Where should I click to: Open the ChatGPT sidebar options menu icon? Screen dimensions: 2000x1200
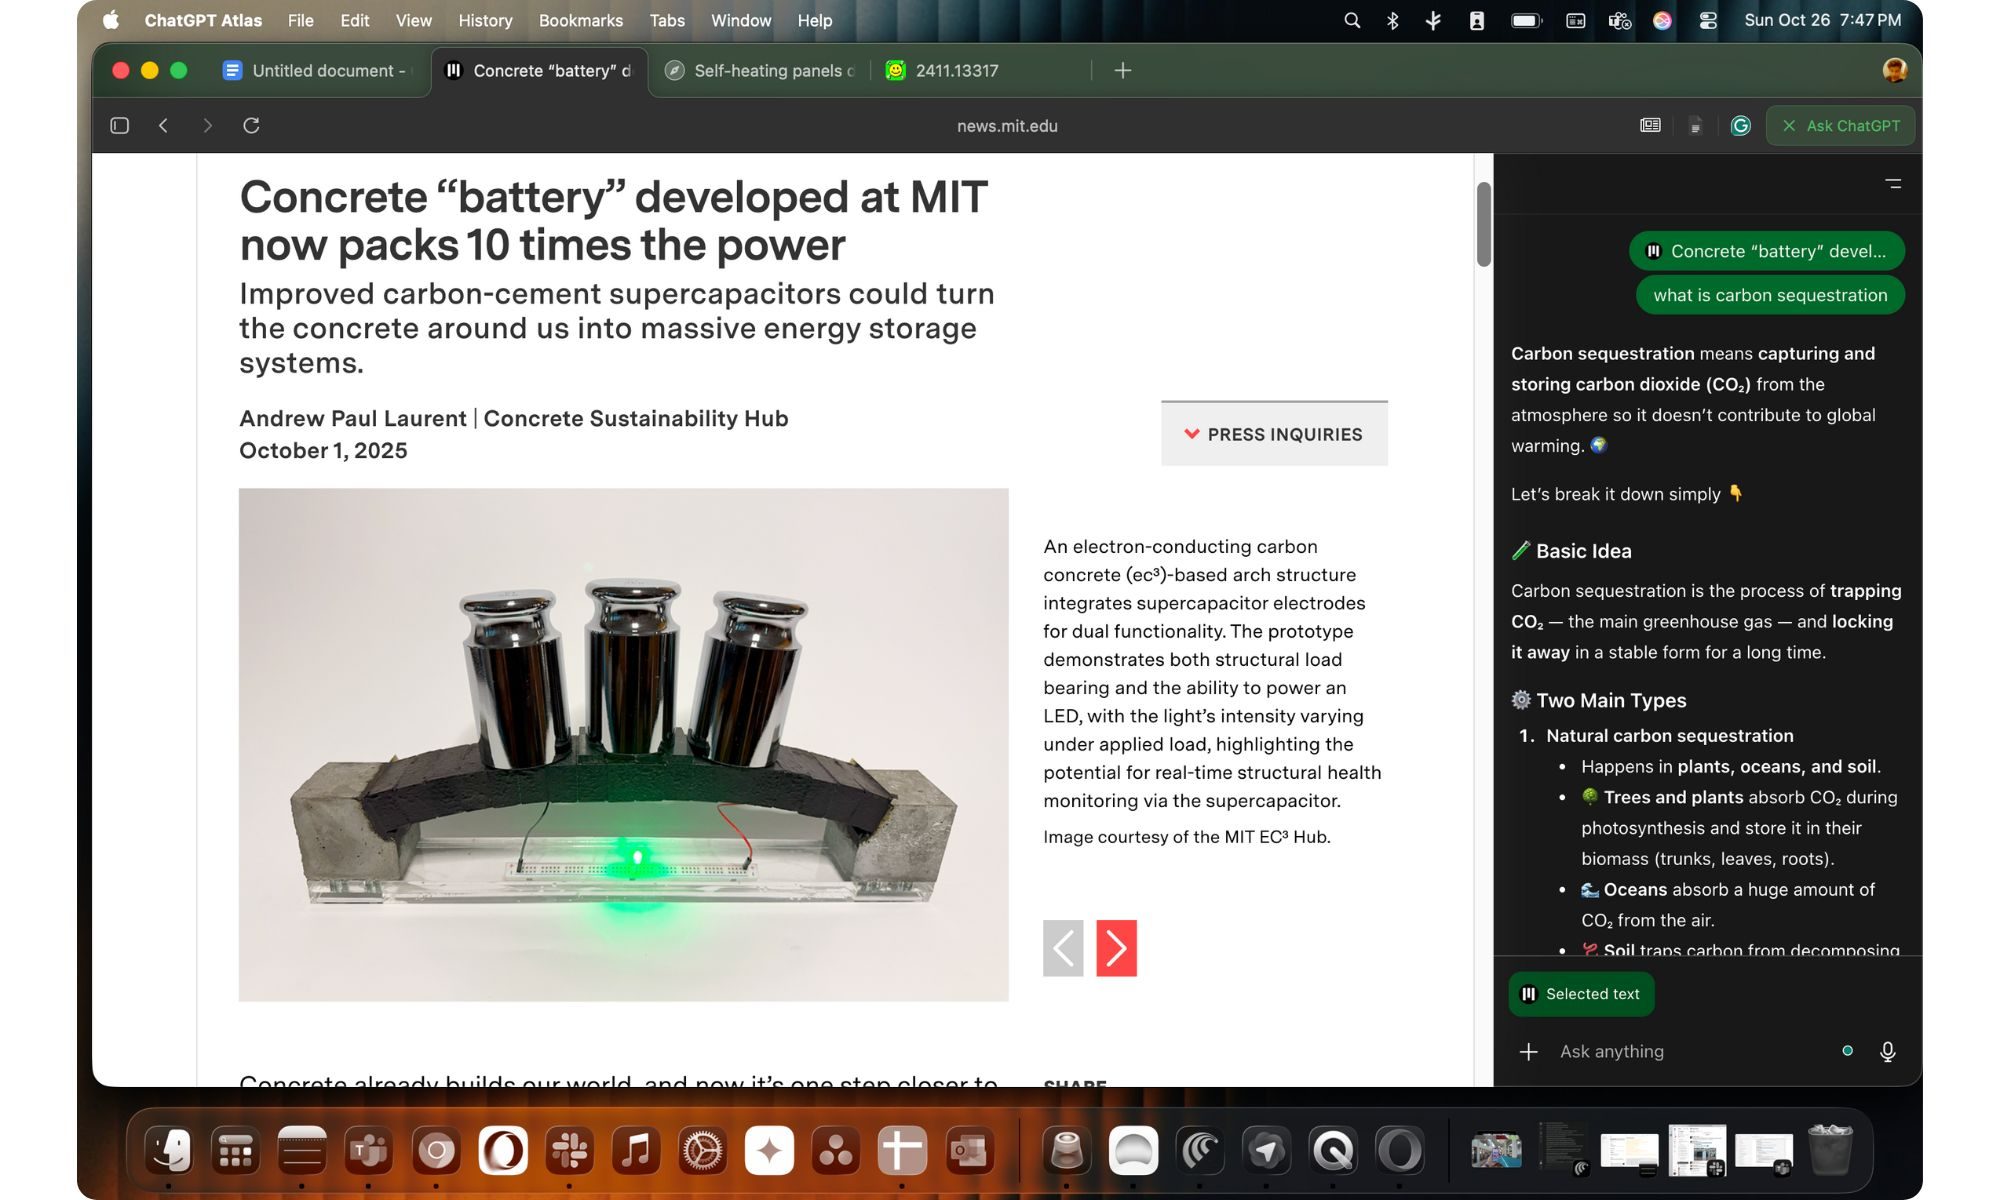point(1893,184)
